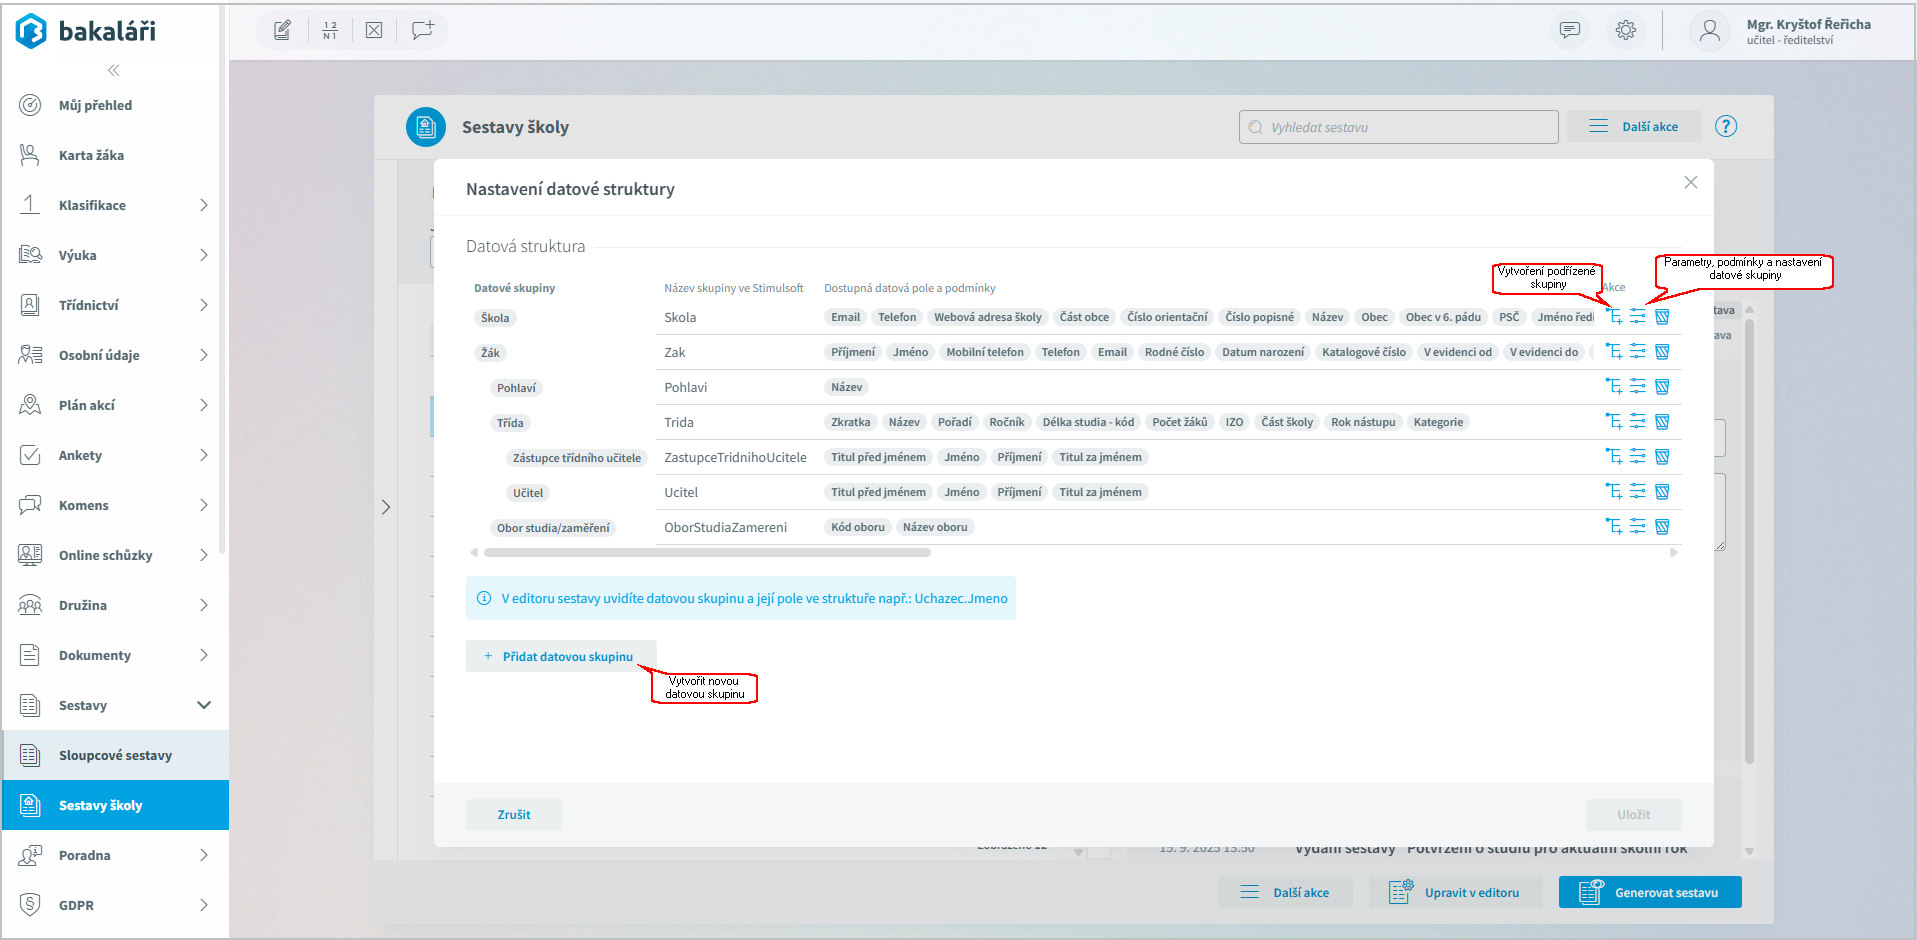The height and width of the screenshot is (940, 1917).
Task: Go to Sloupcové sestavy
Action: [115, 755]
